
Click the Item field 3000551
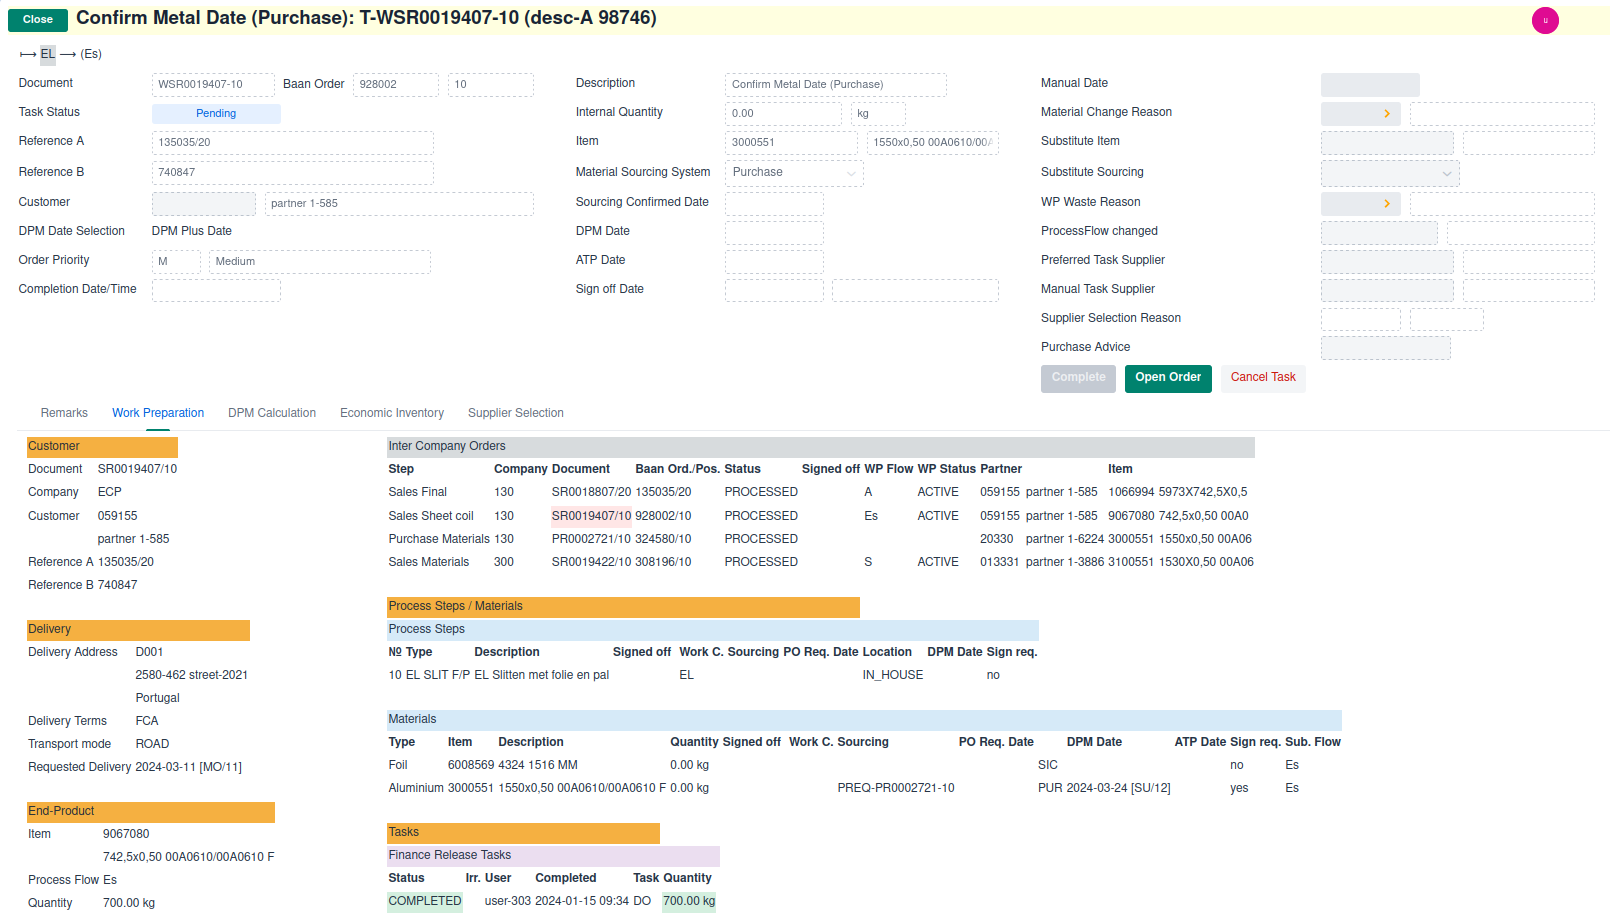coord(791,143)
